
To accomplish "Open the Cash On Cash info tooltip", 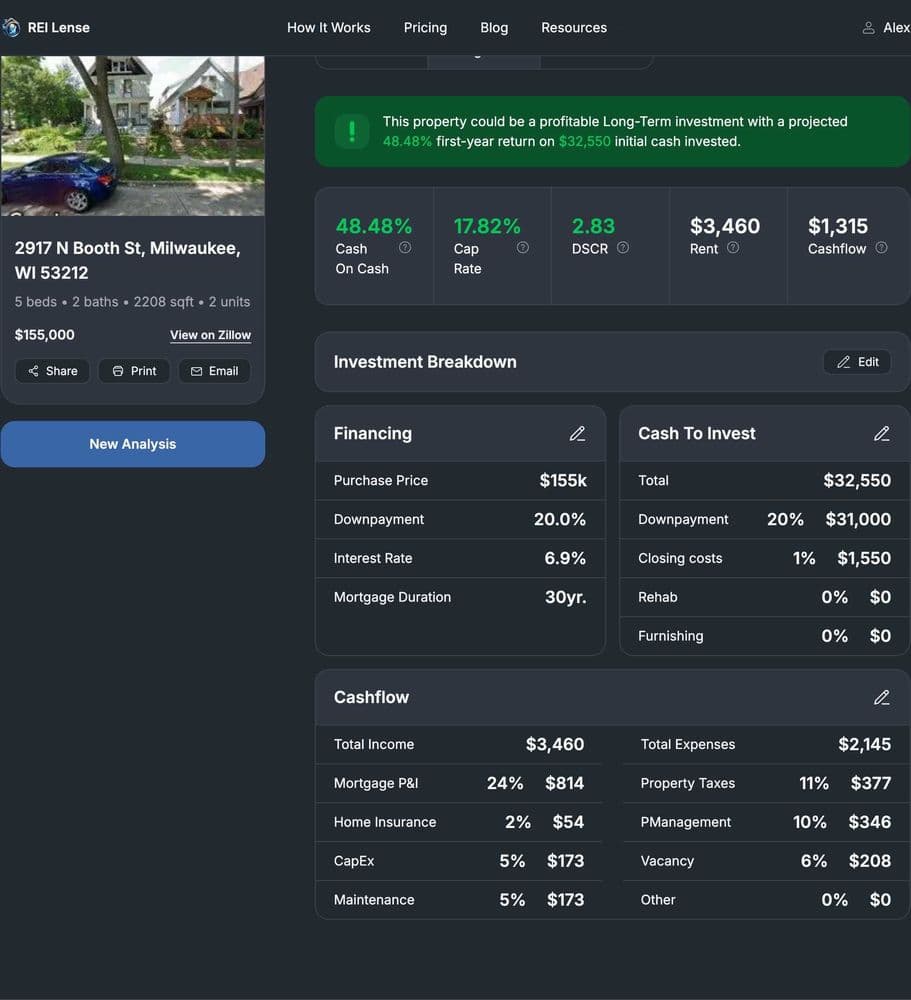I will [x=405, y=246].
